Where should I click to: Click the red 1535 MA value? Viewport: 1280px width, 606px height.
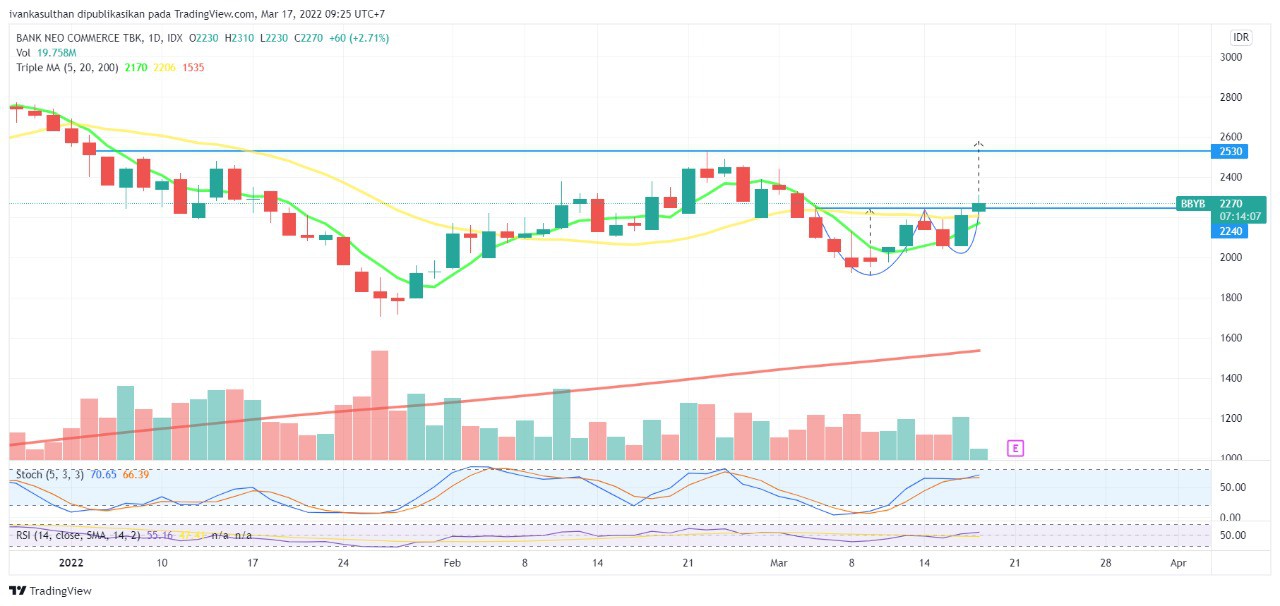click(193, 67)
